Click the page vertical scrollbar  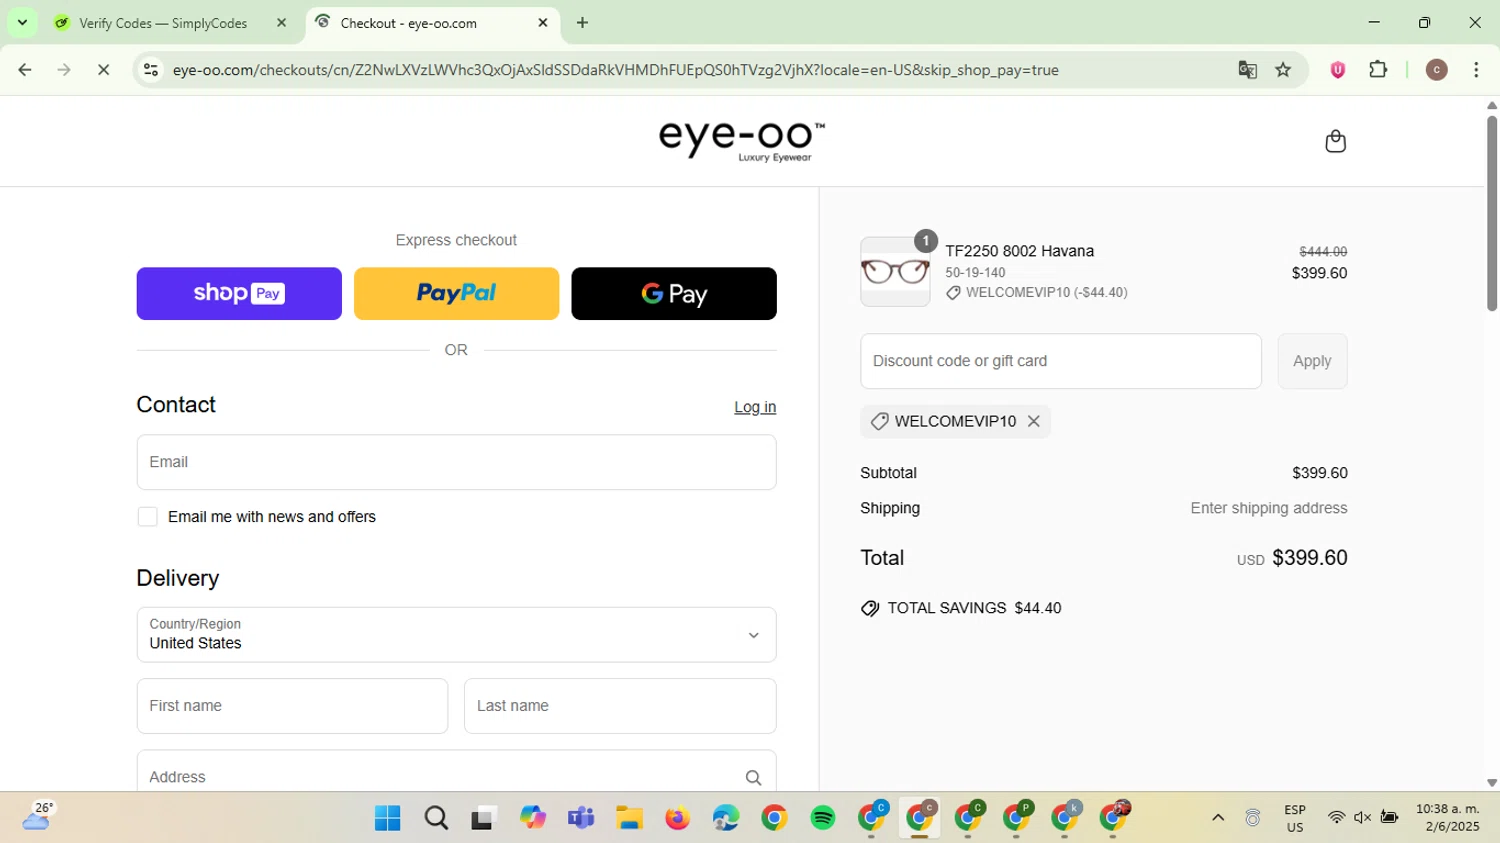pos(1491,215)
